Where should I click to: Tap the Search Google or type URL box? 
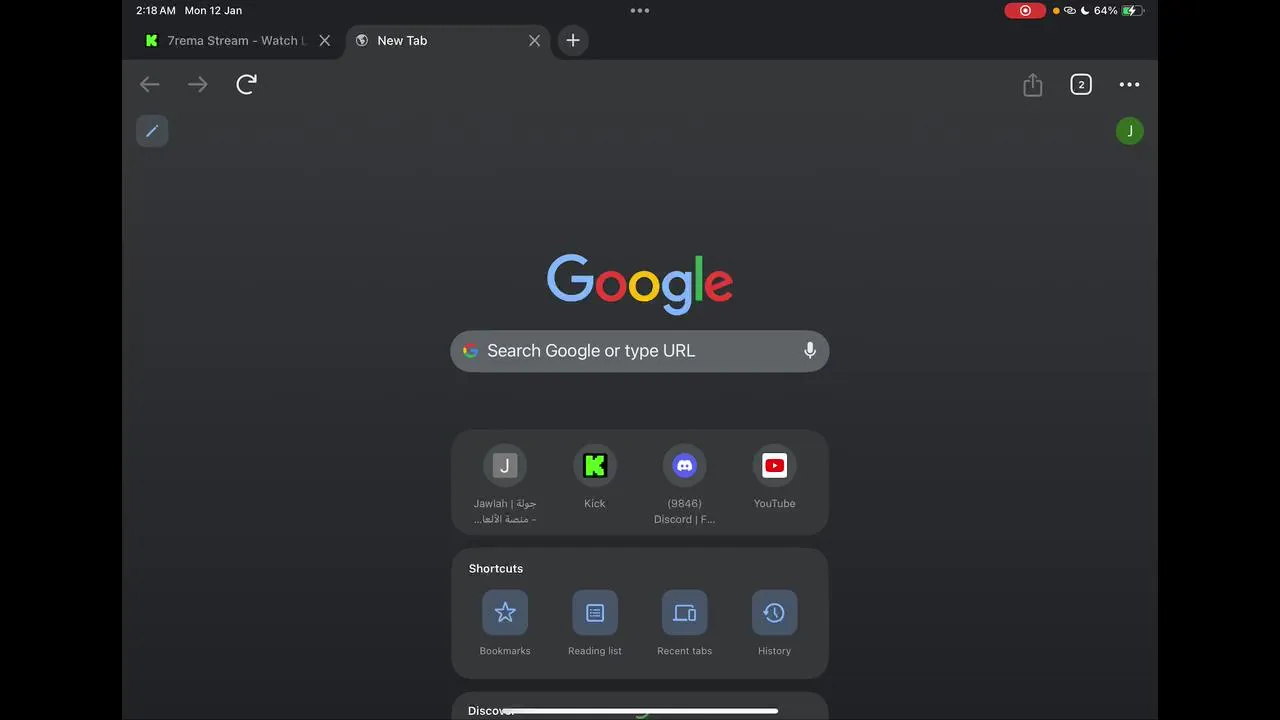(x=640, y=351)
